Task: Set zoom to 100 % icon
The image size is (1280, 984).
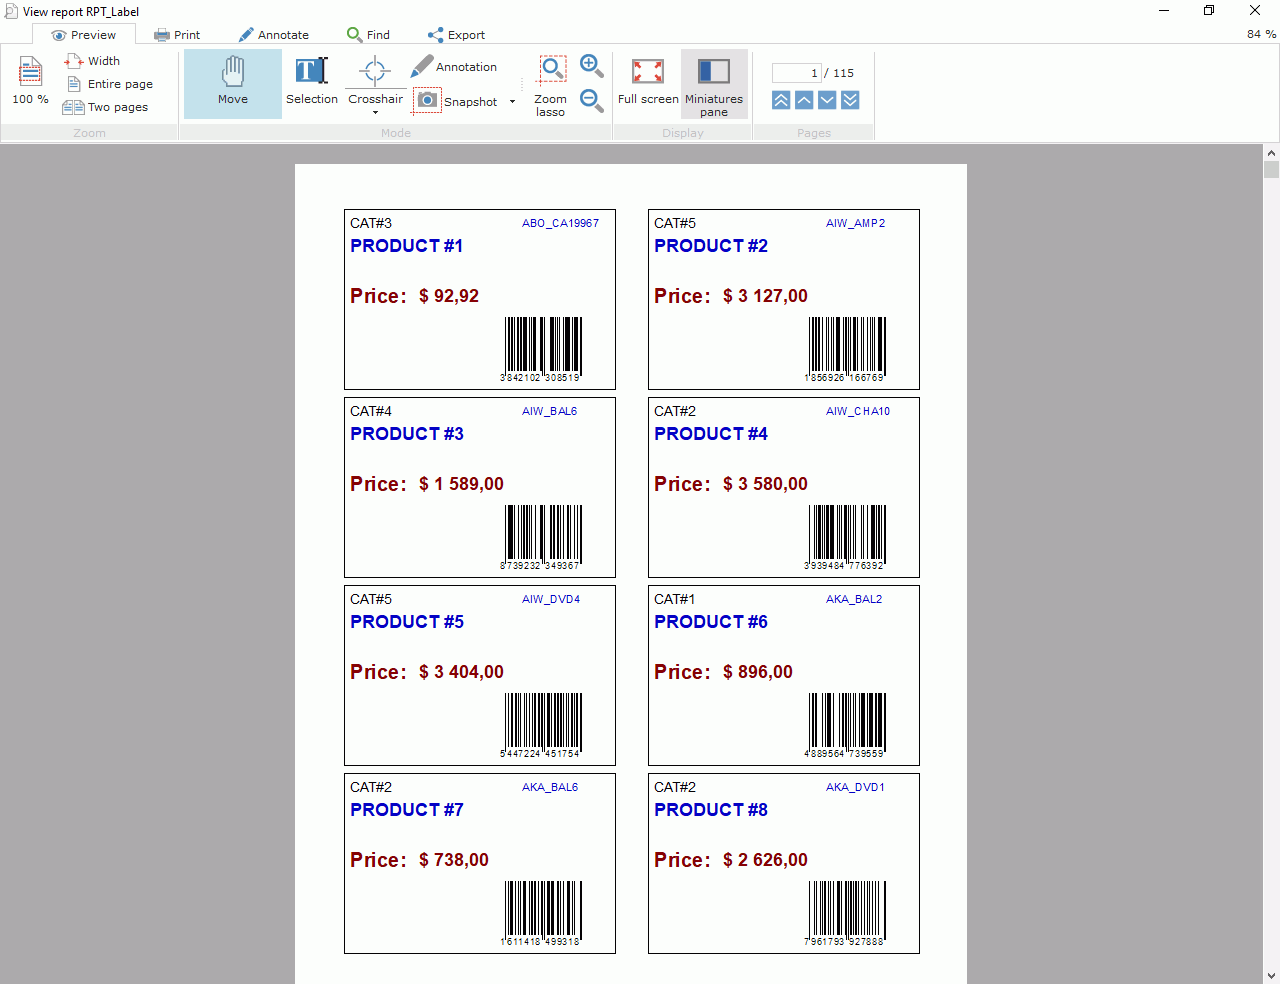Action: click(30, 81)
